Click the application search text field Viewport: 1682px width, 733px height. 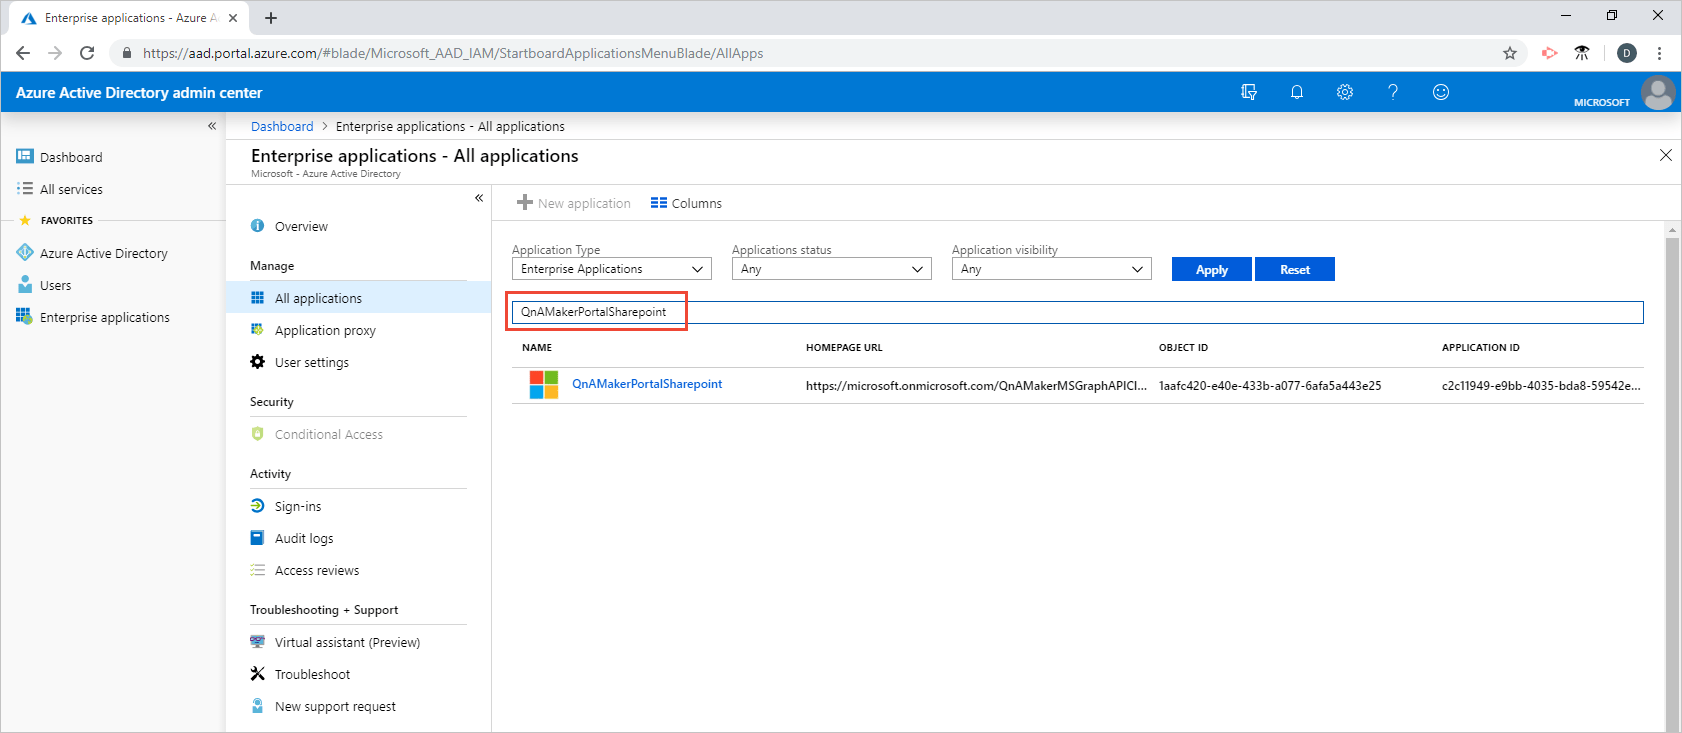pos(1076,312)
